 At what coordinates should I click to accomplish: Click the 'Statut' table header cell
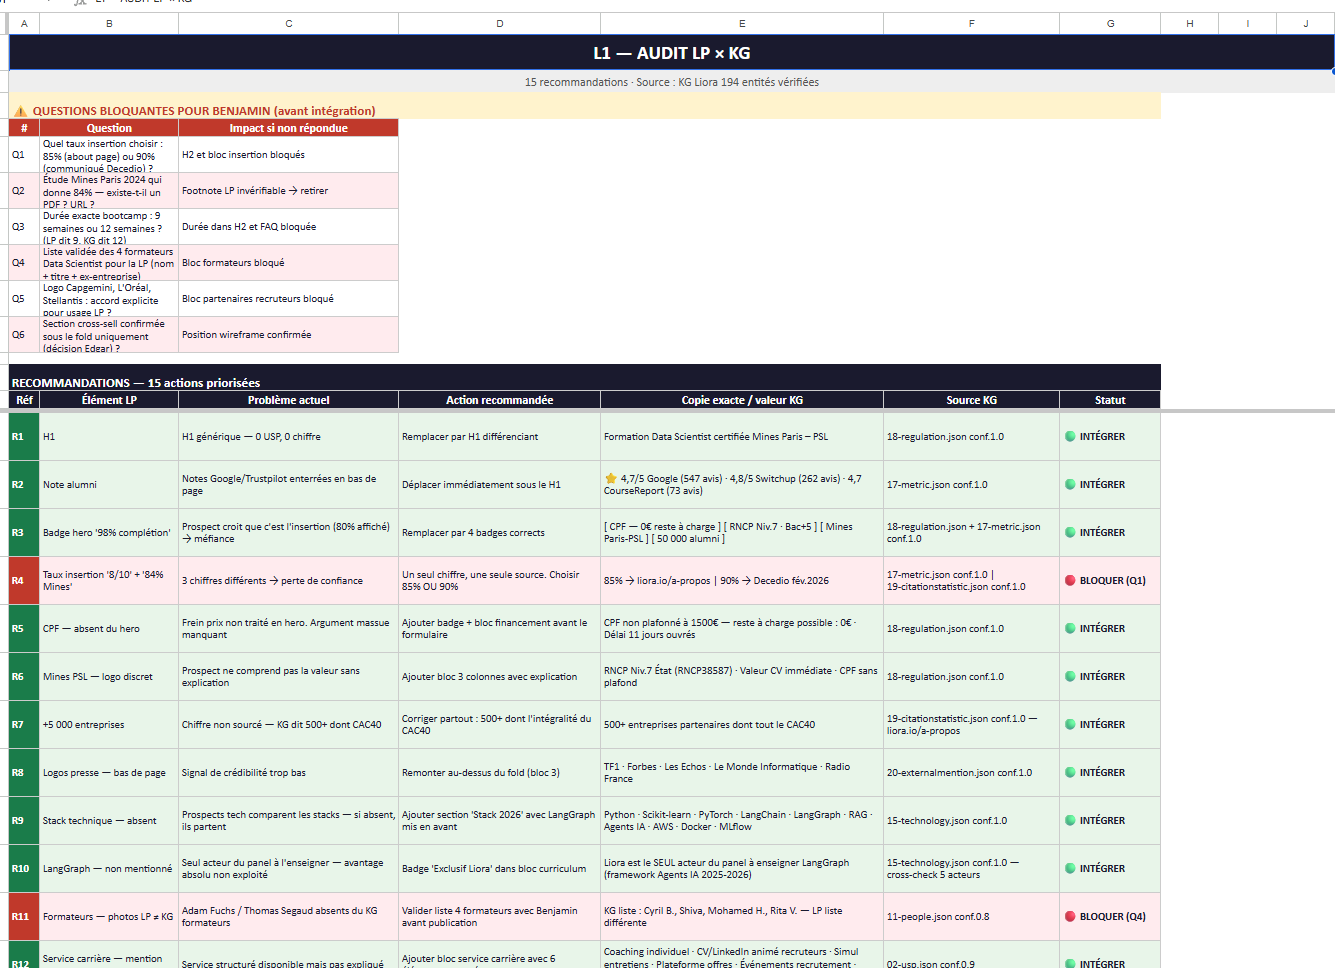[1110, 400]
